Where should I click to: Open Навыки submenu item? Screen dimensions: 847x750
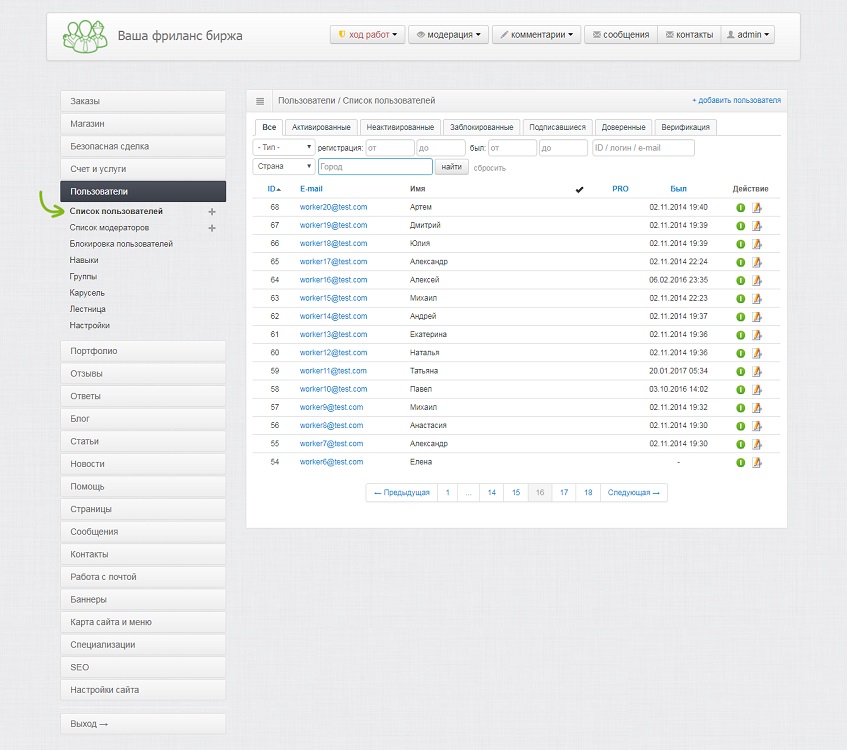[84, 260]
